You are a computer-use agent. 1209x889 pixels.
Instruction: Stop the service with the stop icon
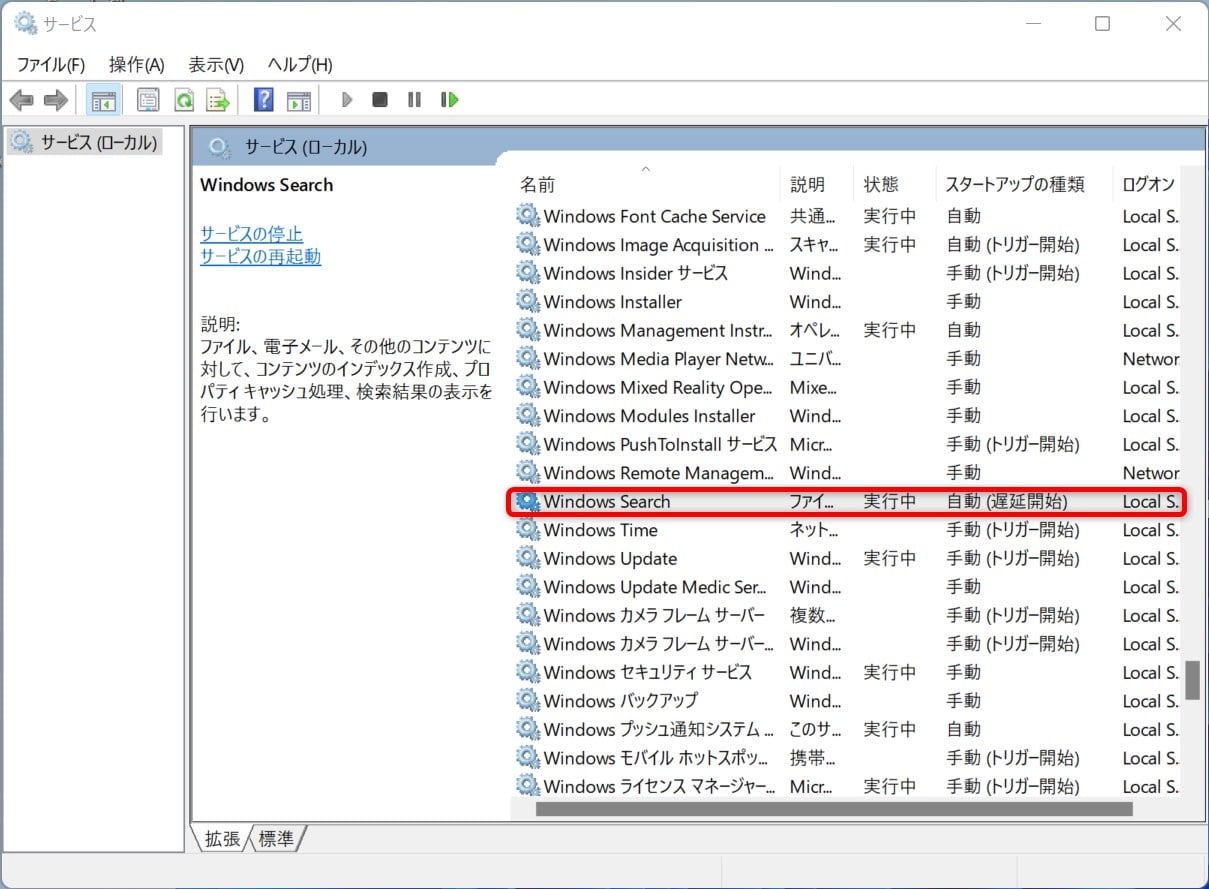(x=380, y=99)
